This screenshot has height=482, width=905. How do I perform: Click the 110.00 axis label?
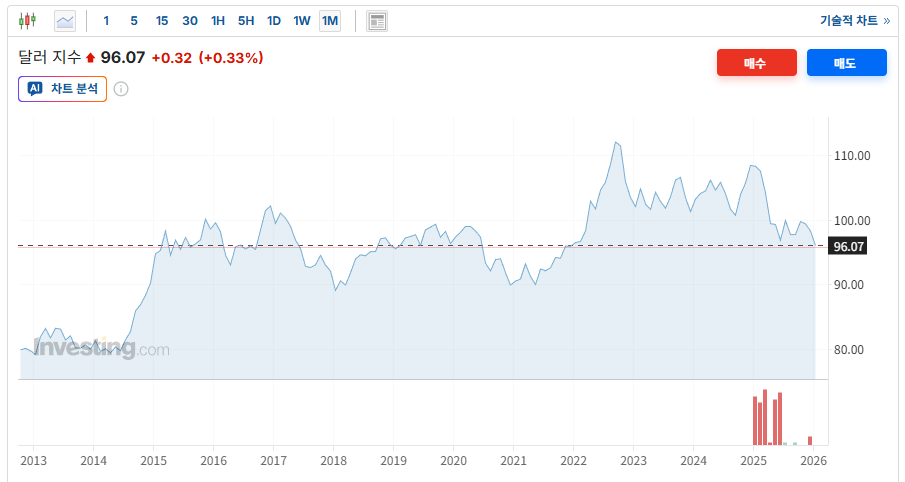tap(852, 156)
